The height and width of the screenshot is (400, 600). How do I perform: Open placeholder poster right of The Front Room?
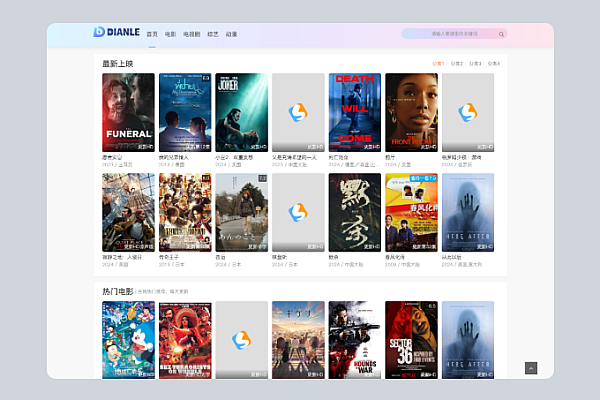tap(468, 113)
